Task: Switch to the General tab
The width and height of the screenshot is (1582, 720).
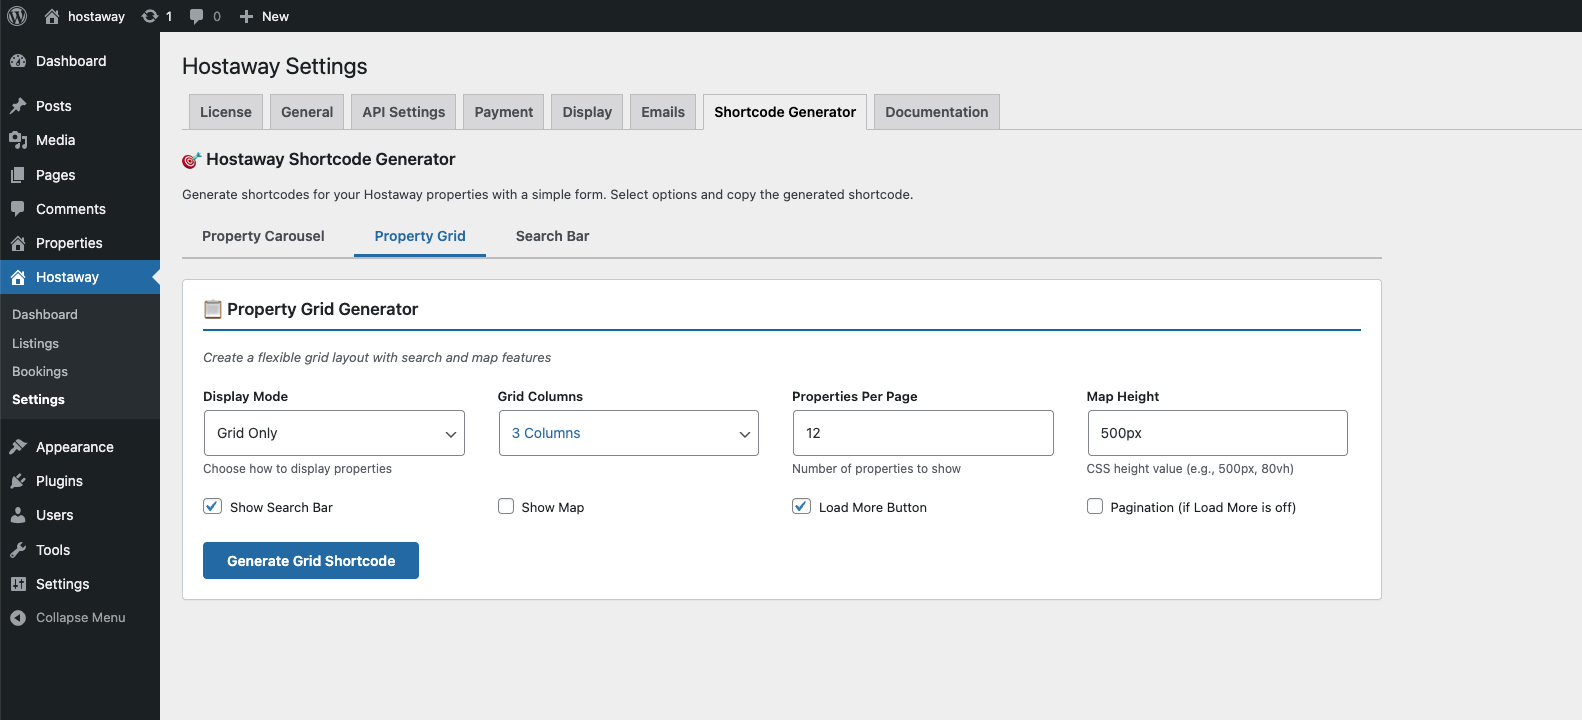Action: [307, 112]
